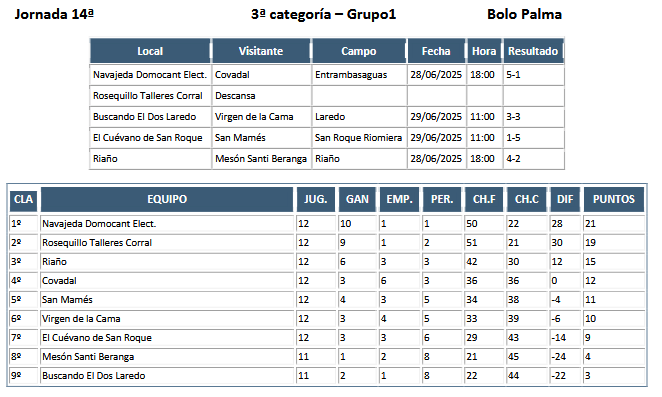The image size is (662, 397).
Task: Select the 3ª categoría – Grupo1 heading
Action: 323,14
